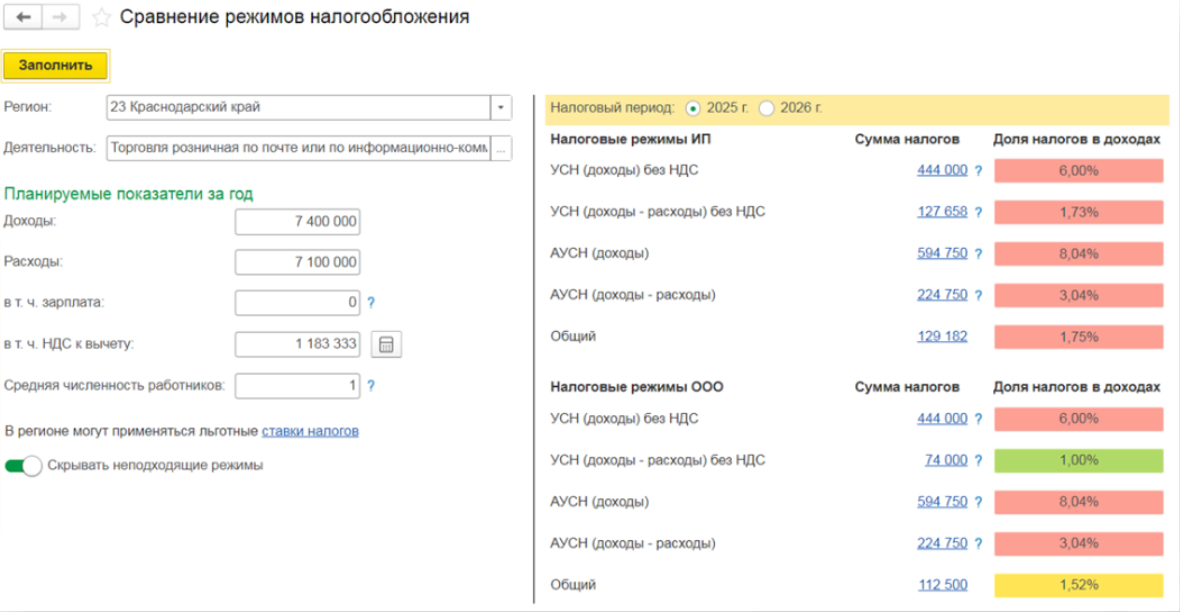Click help icon next to ИП sum 444 000

click(x=978, y=170)
